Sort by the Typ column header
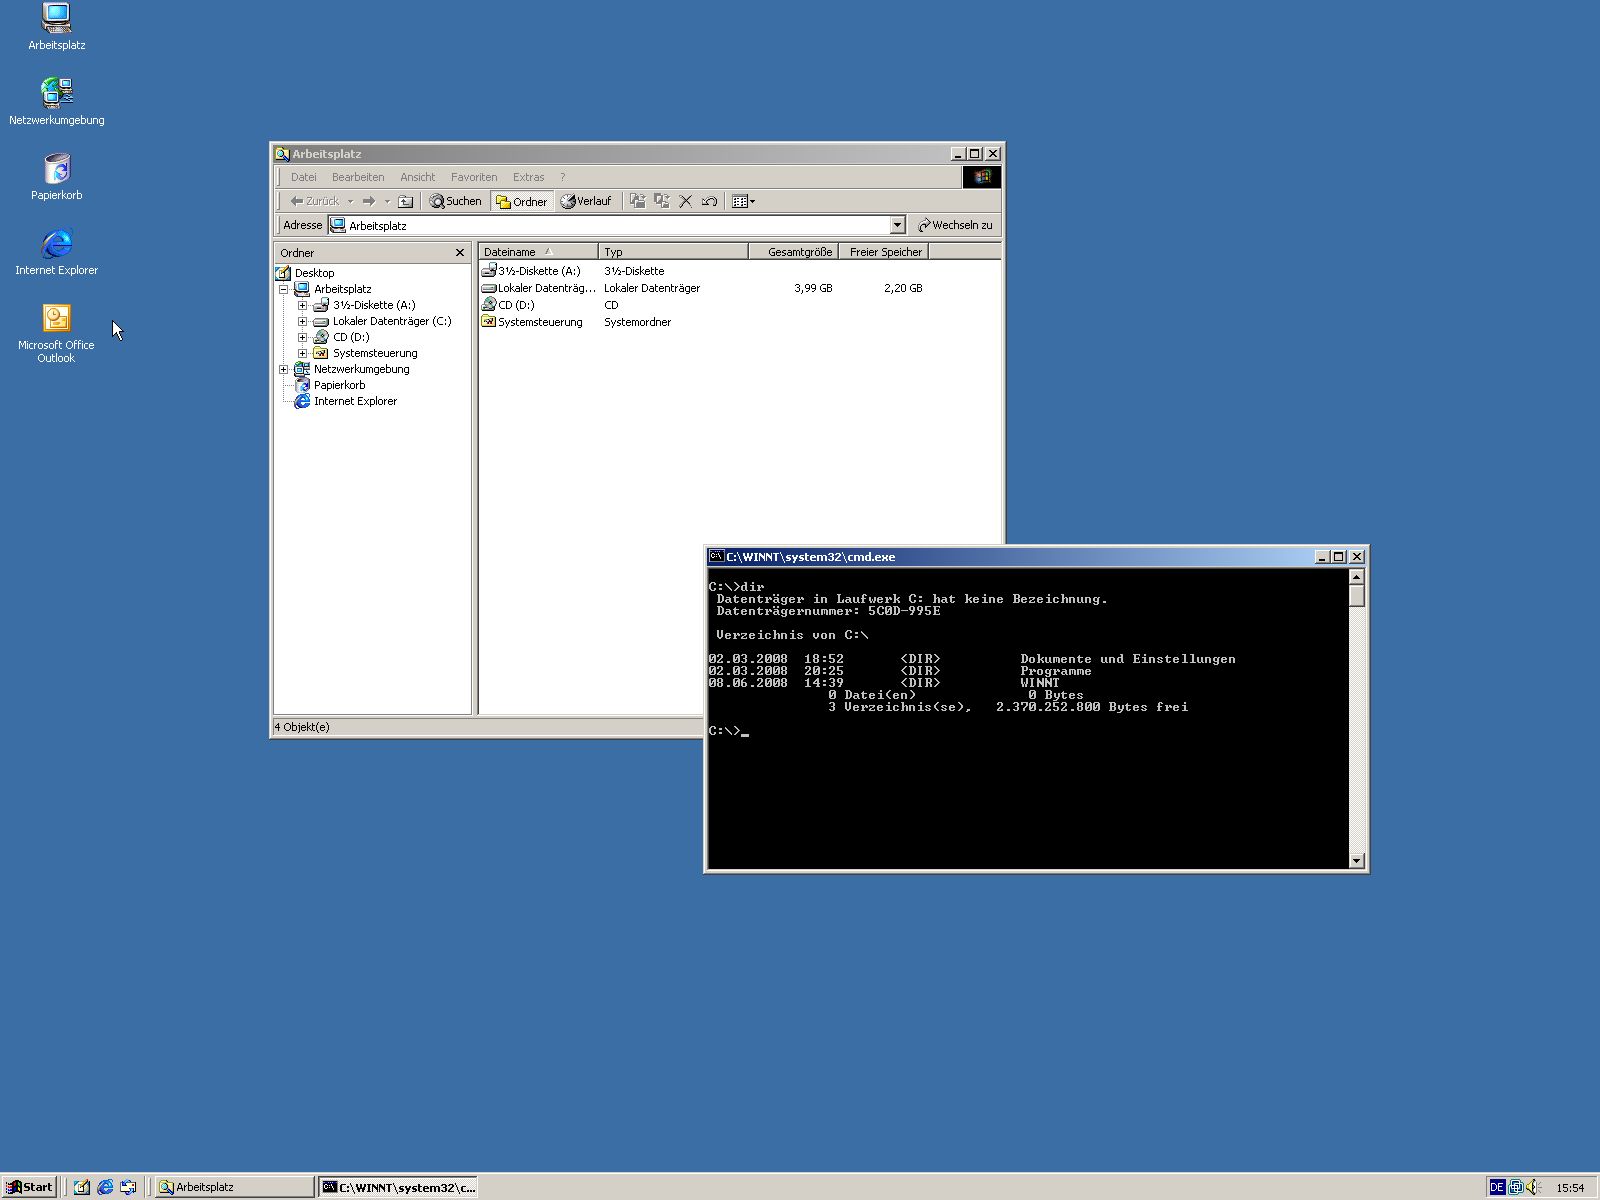Screen dimensions: 1600x1200 pyautogui.click(x=673, y=252)
